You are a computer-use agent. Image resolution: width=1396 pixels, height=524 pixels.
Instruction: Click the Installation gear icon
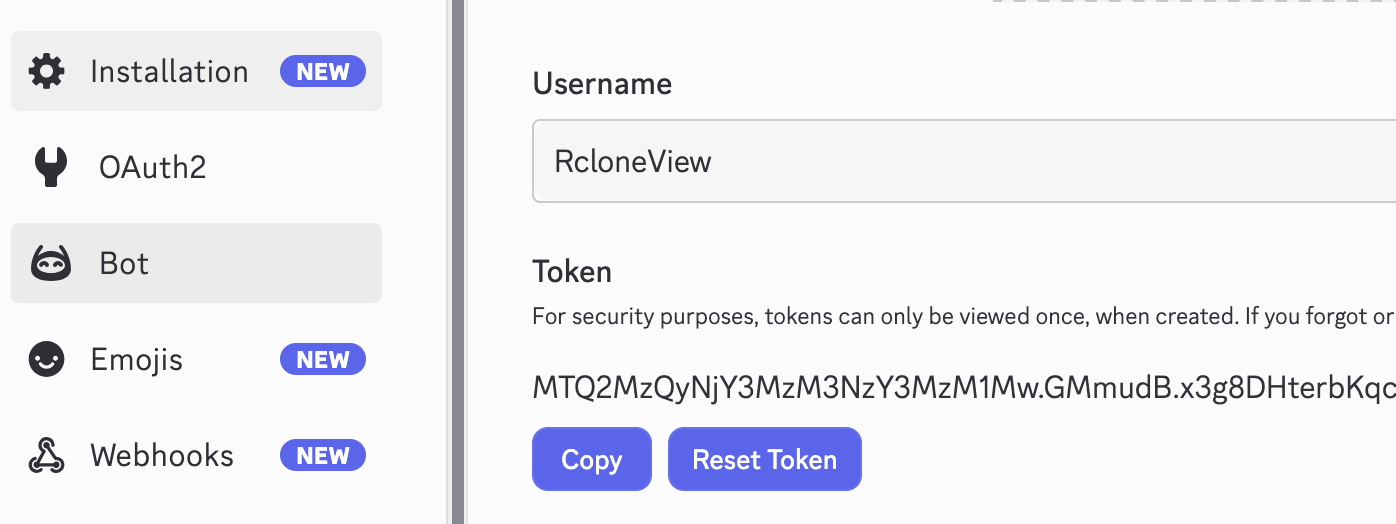(x=47, y=72)
